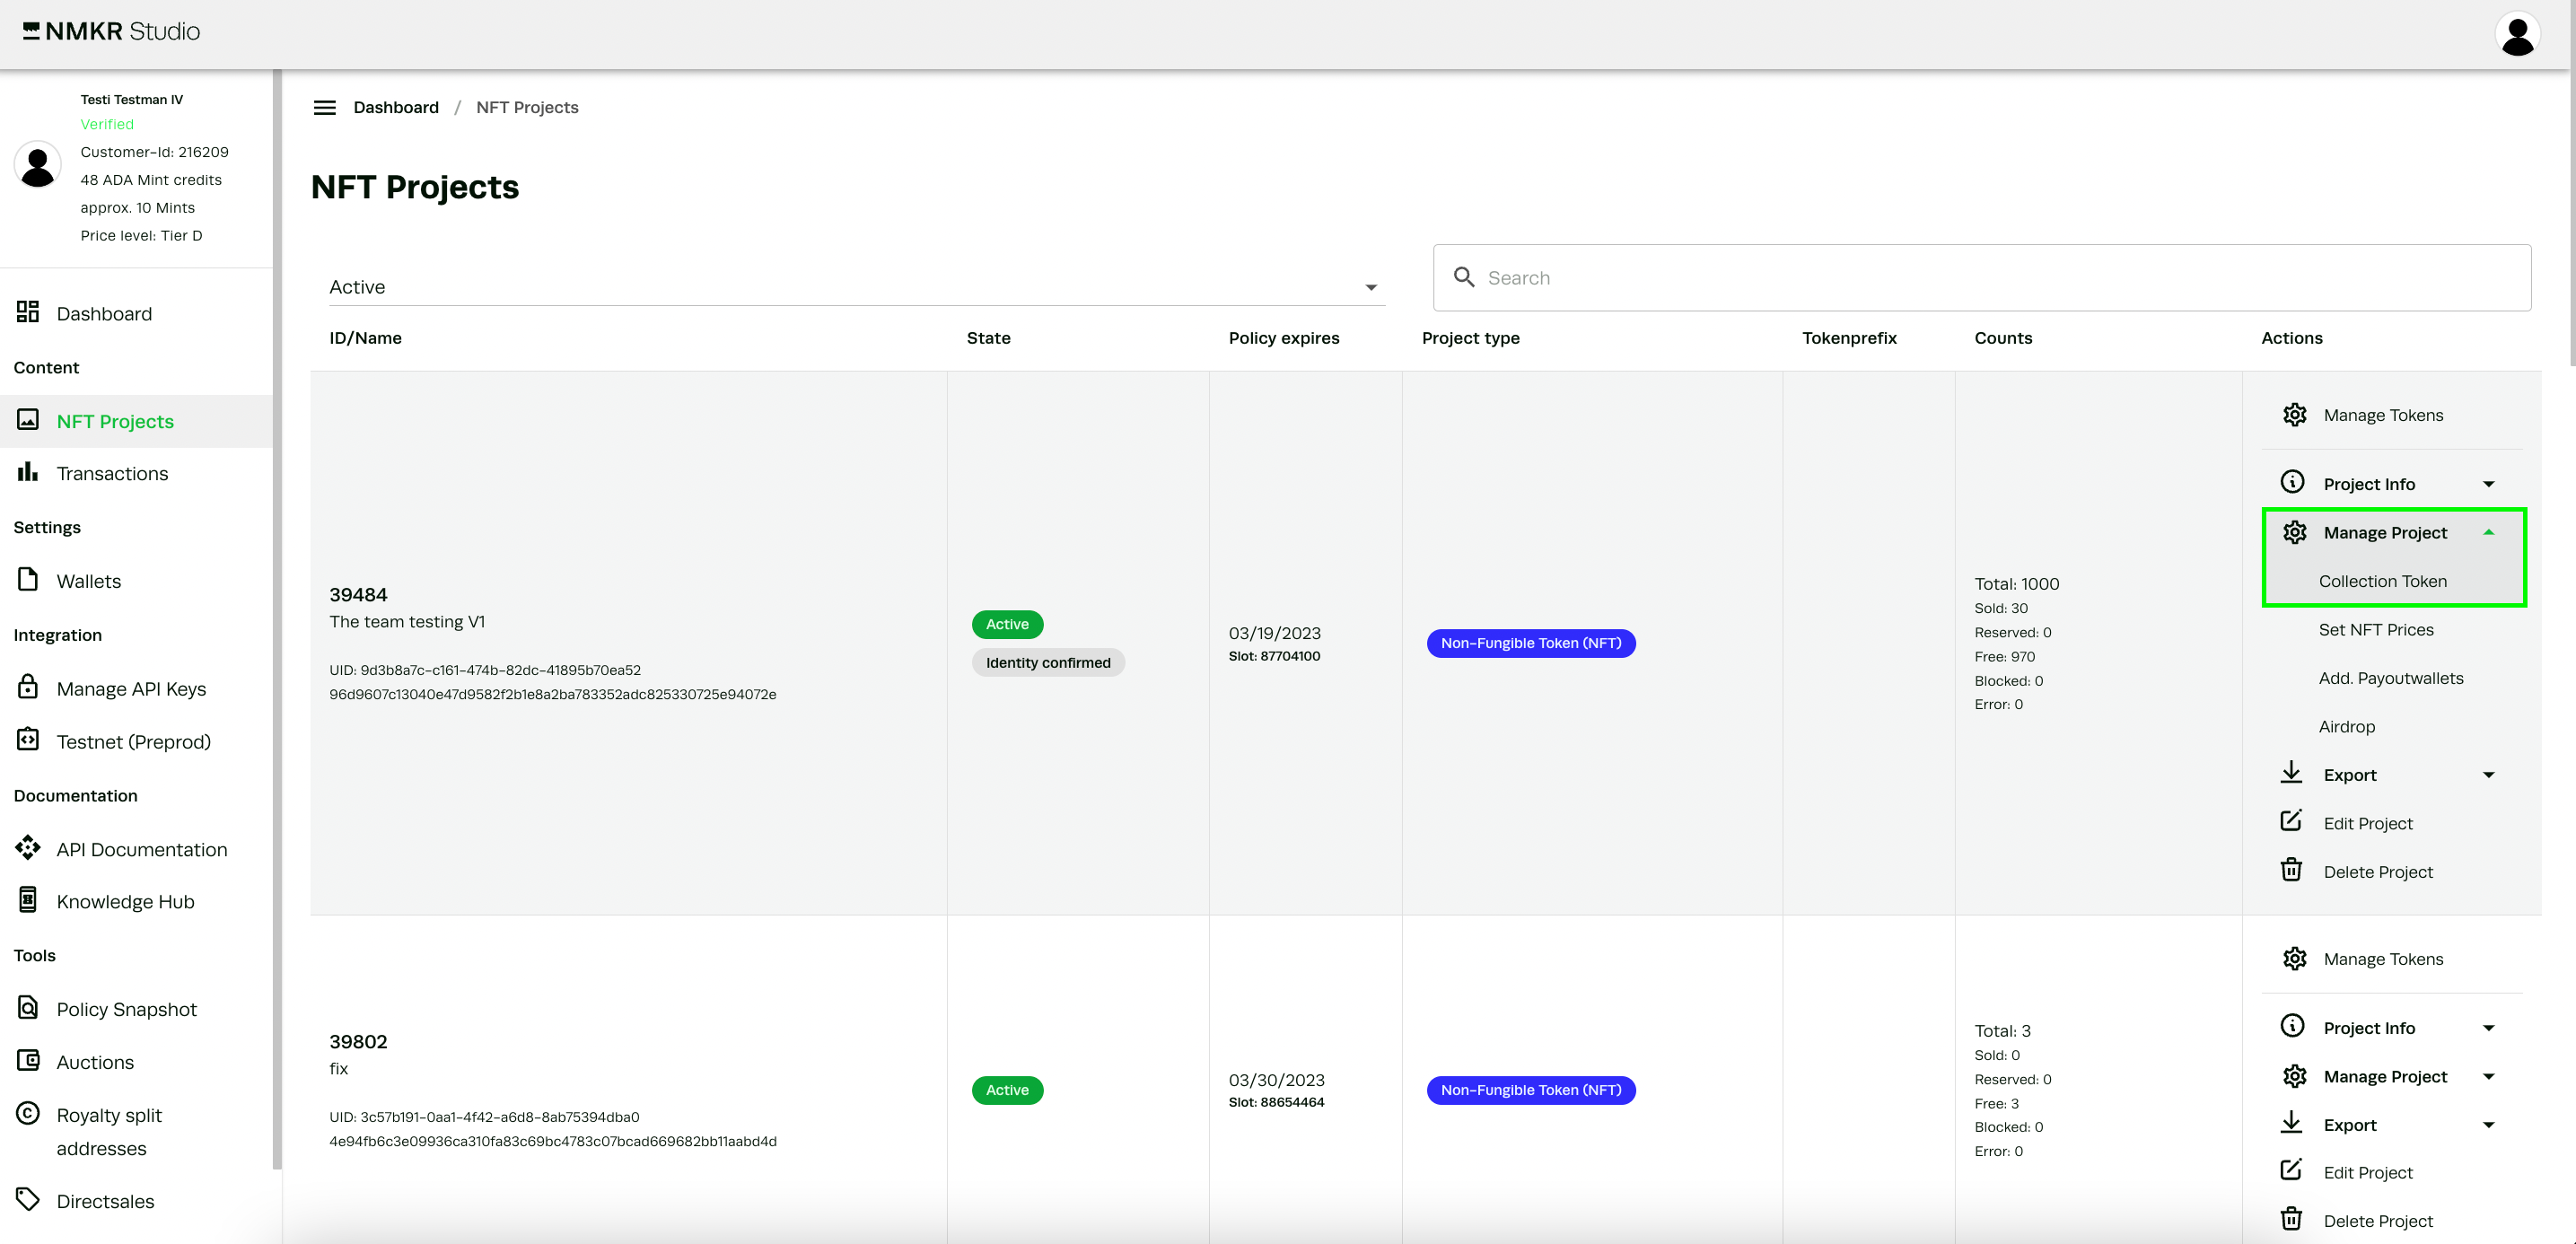Screen dimensions: 2576x1244
Task: Open Transactions in the sidebar
Action: [112, 474]
